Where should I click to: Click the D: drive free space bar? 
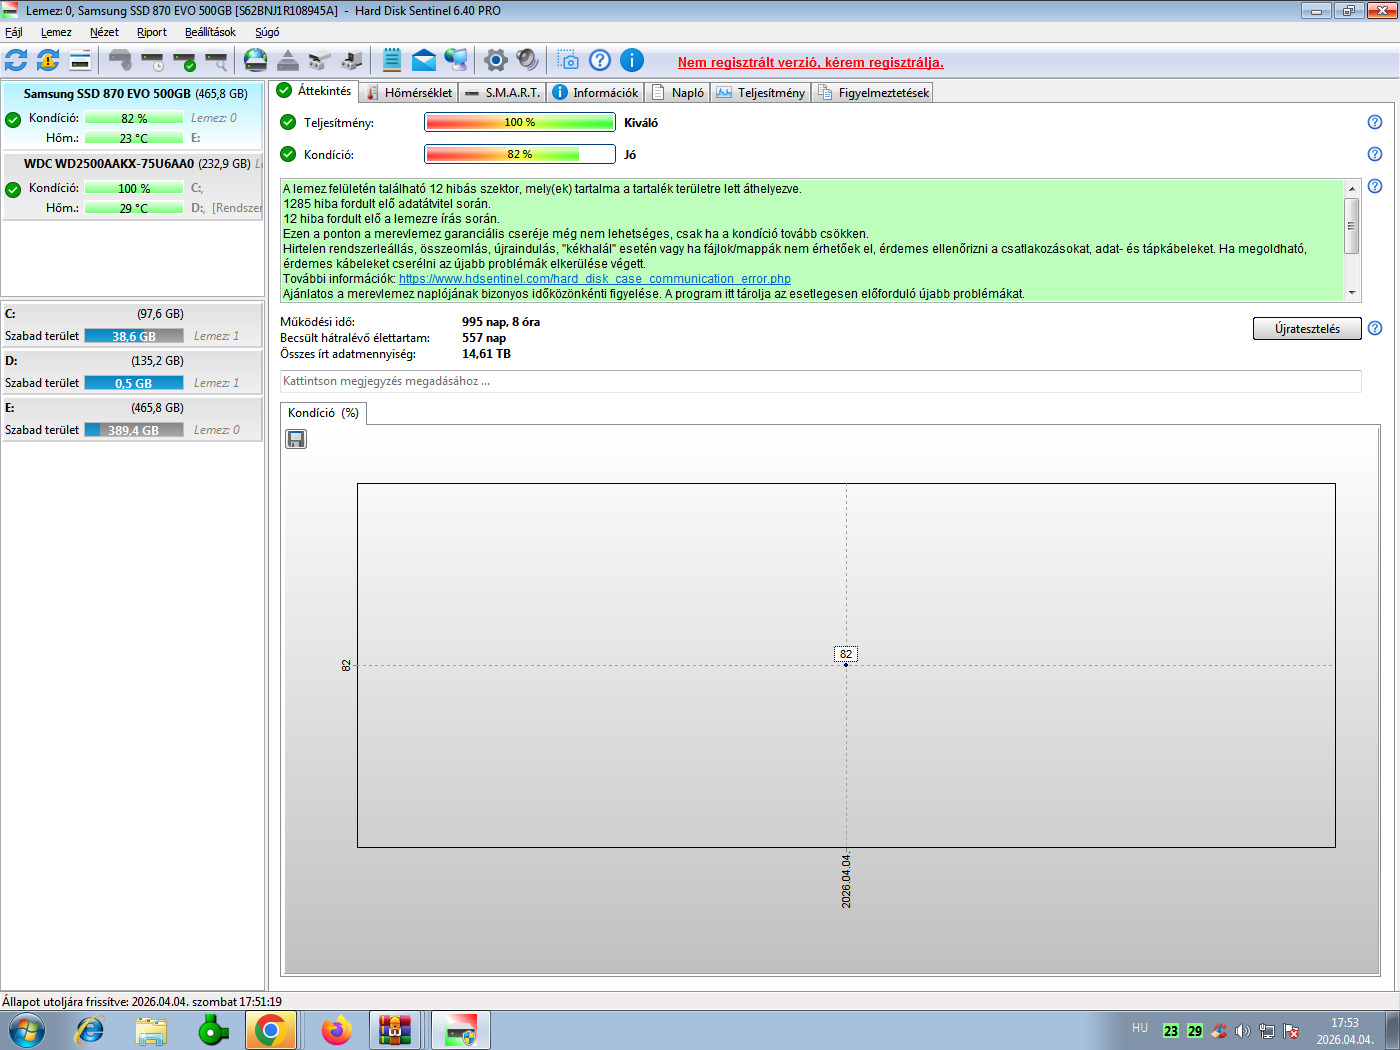[134, 383]
